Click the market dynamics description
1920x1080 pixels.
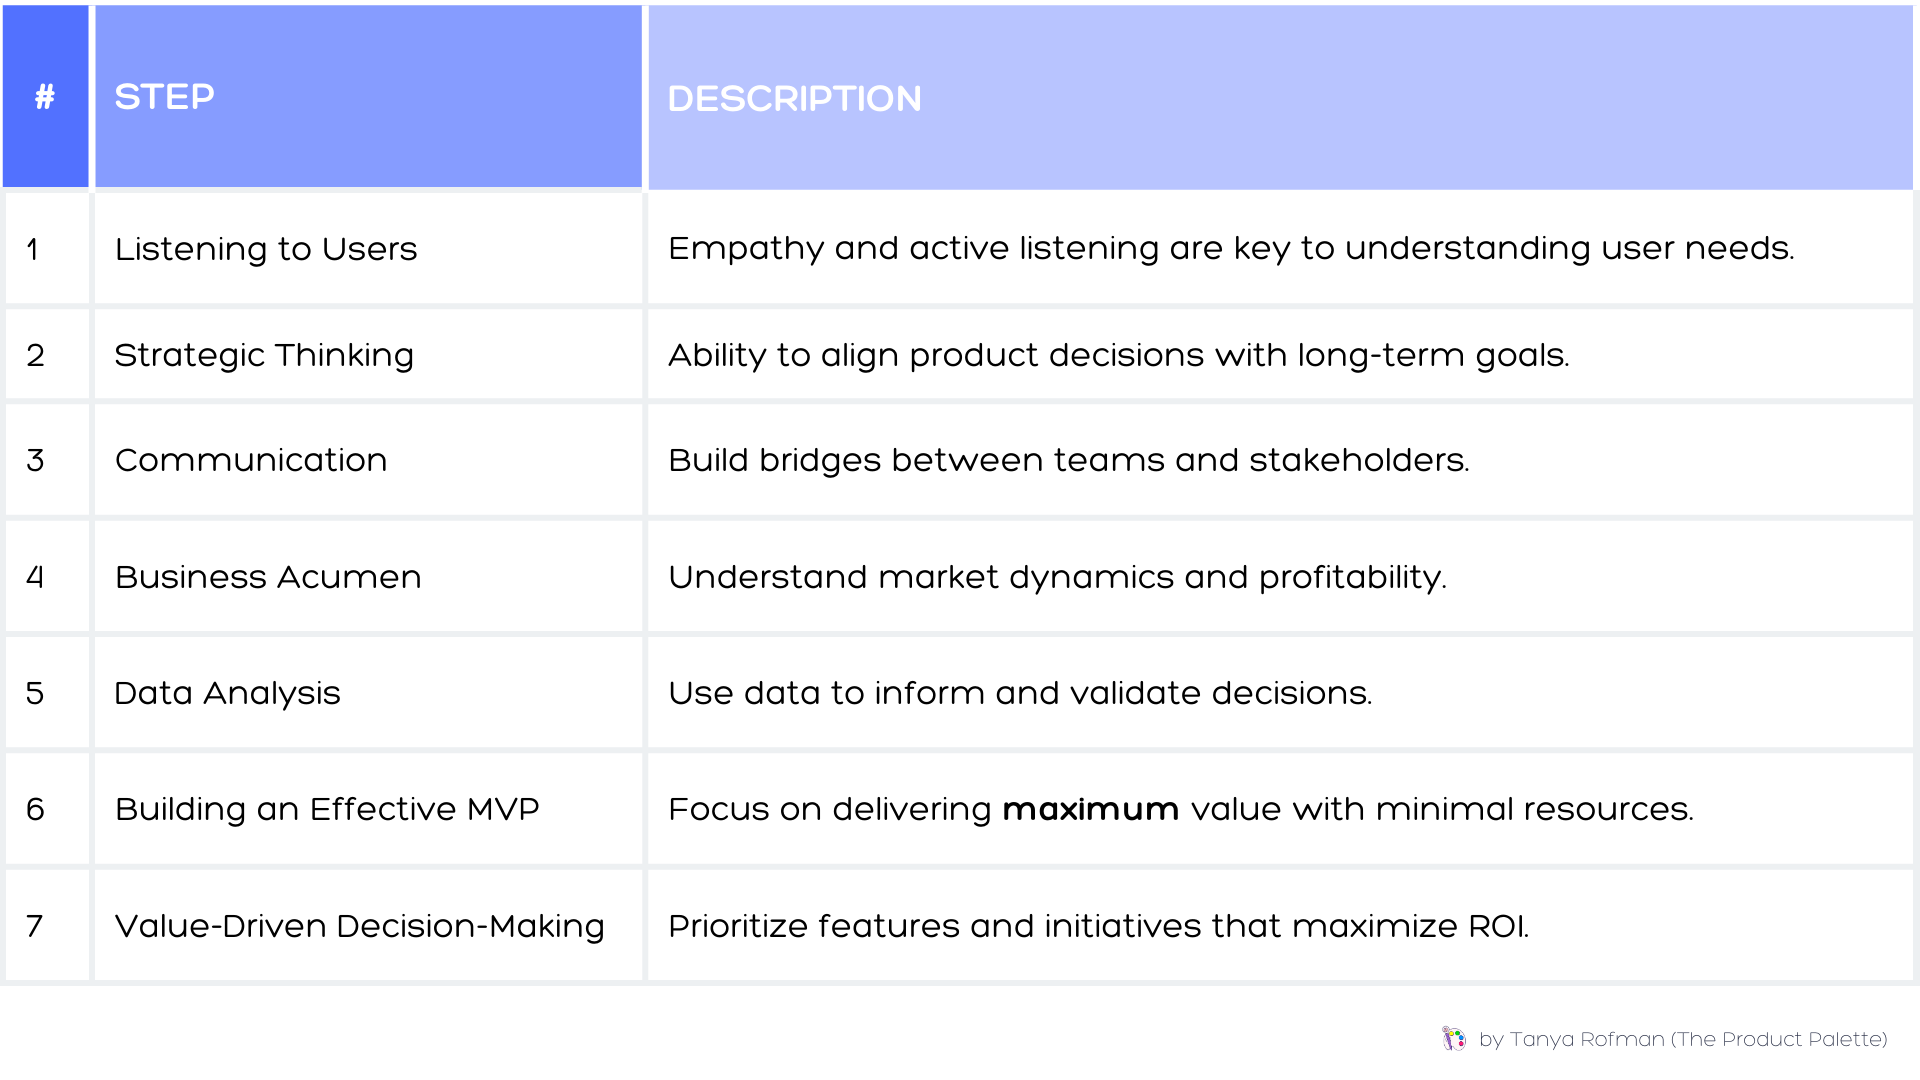click(1057, 577)
